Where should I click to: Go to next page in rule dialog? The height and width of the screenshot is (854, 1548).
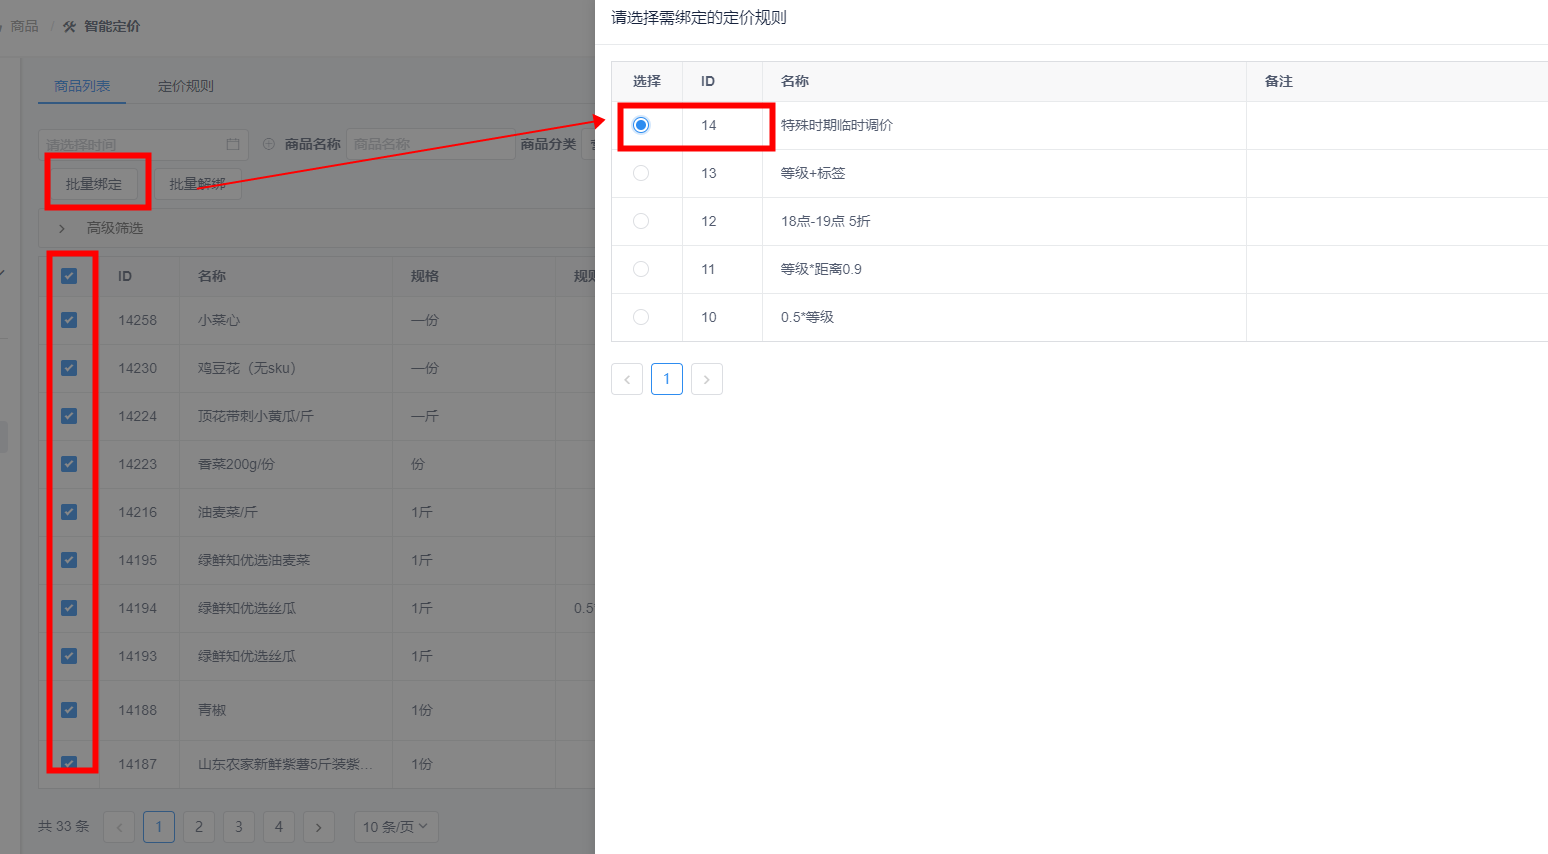[706, 379]
